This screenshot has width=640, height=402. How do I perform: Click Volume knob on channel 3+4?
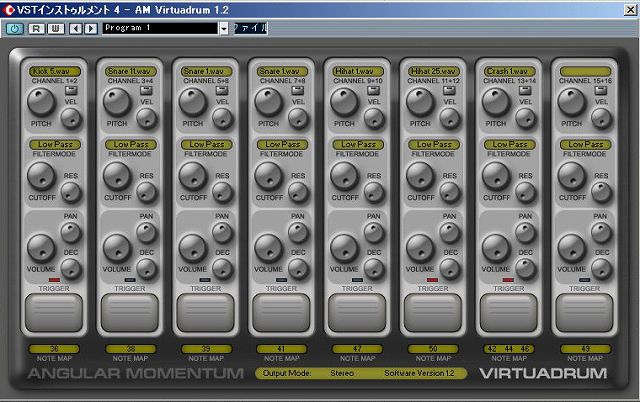117,248
